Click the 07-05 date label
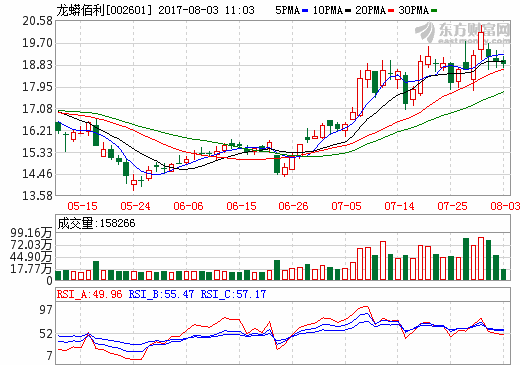 click(346, 206)
